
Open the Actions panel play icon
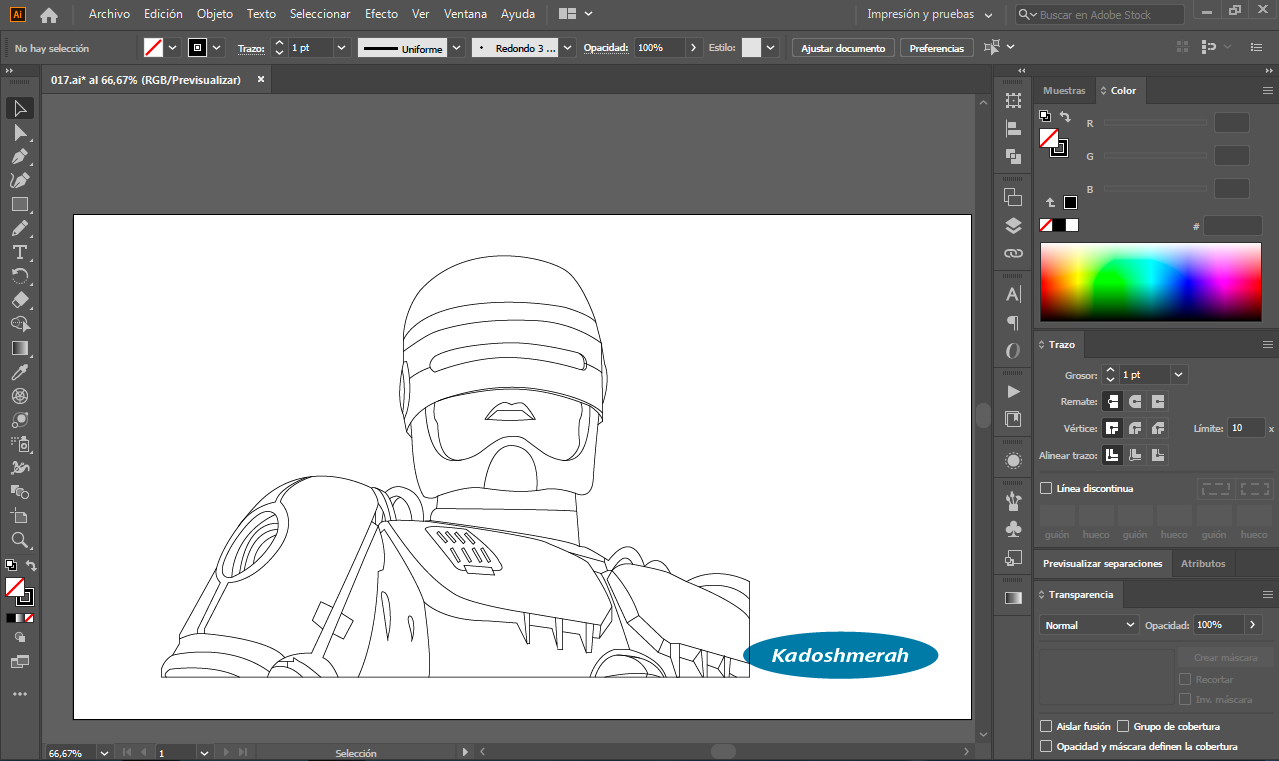[x=1013, y=391]
